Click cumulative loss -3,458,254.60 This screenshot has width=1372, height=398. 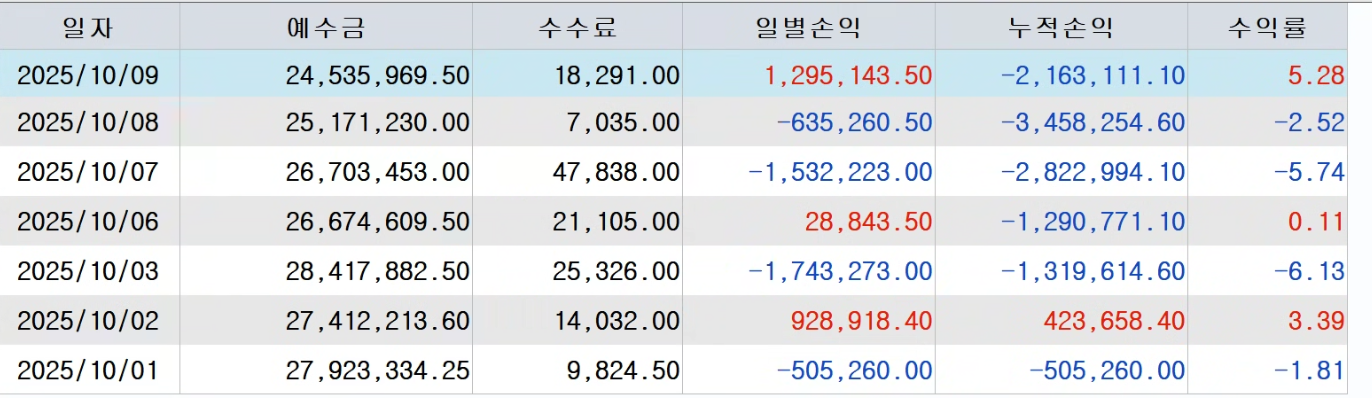click(1093, 123)
